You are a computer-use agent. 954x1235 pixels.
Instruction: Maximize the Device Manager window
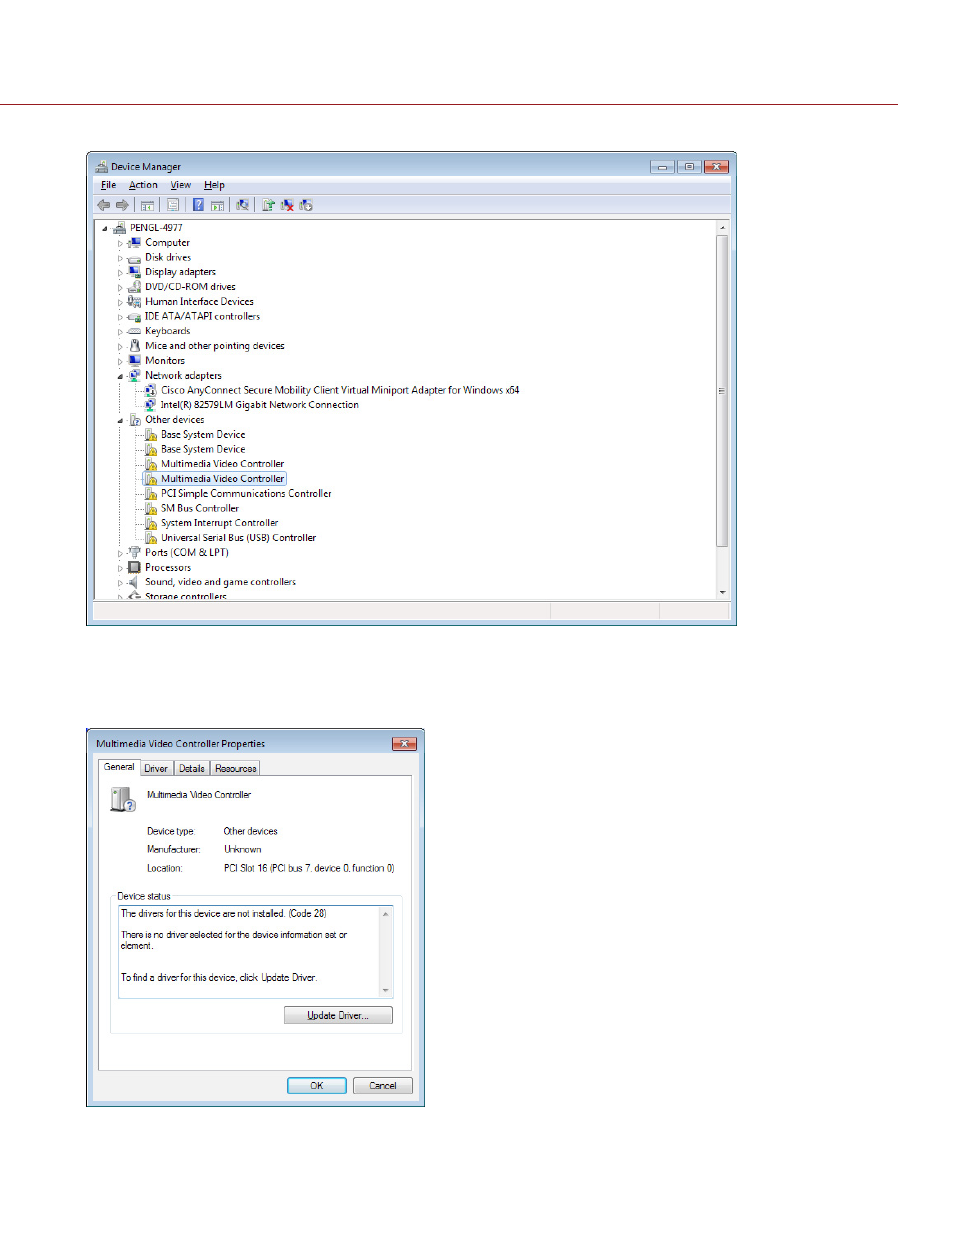[x=689, y=167]
